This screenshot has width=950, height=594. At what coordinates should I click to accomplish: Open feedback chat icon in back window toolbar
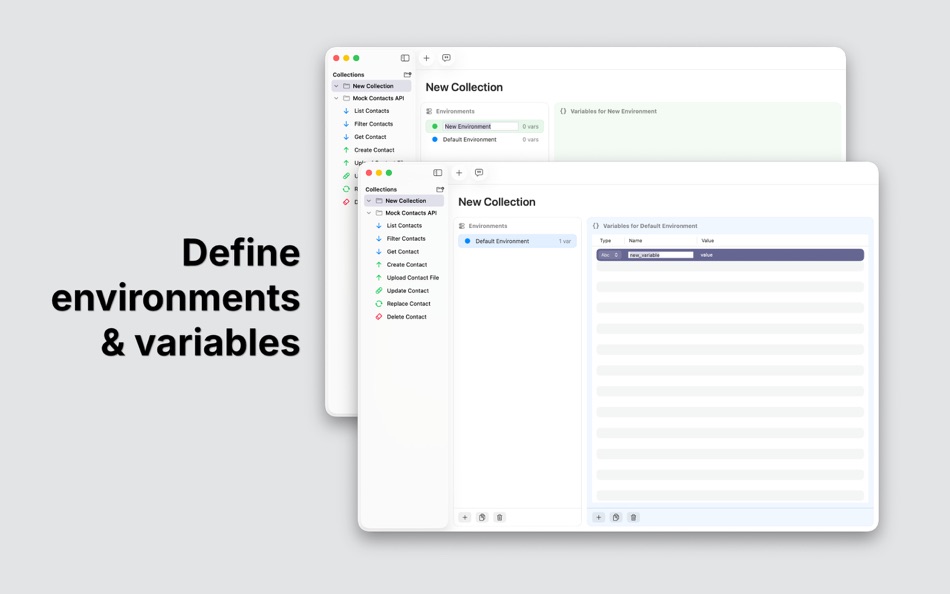point(446,58)
